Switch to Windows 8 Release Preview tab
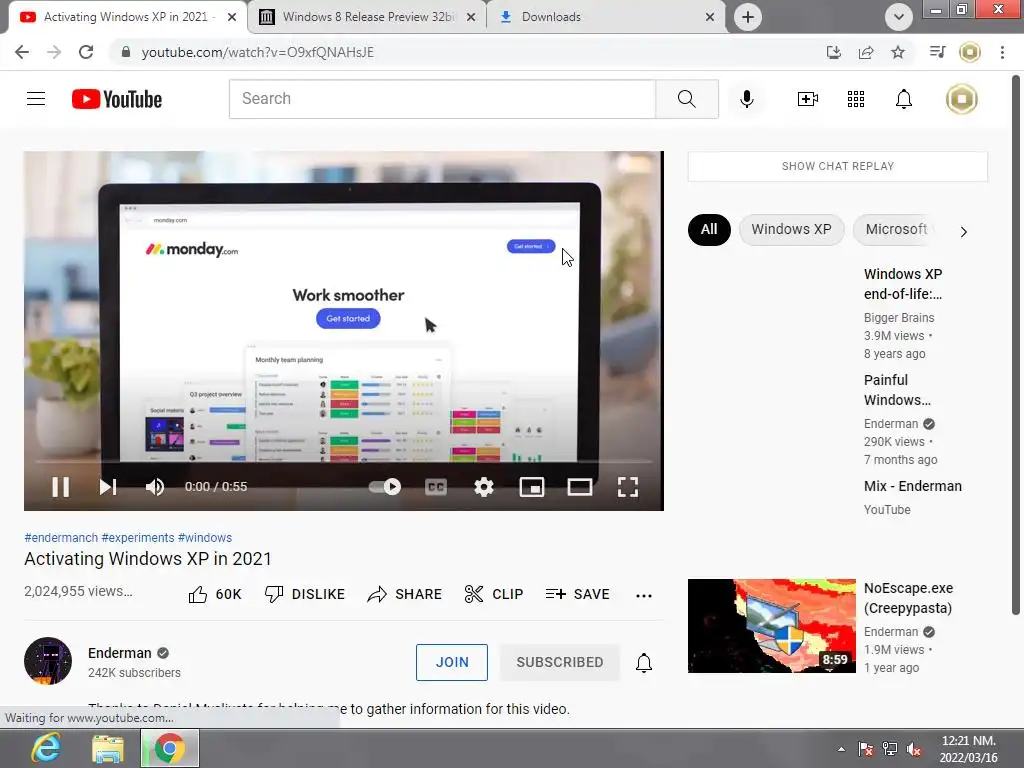This screenshot has height=768, width=1024. 367,17
